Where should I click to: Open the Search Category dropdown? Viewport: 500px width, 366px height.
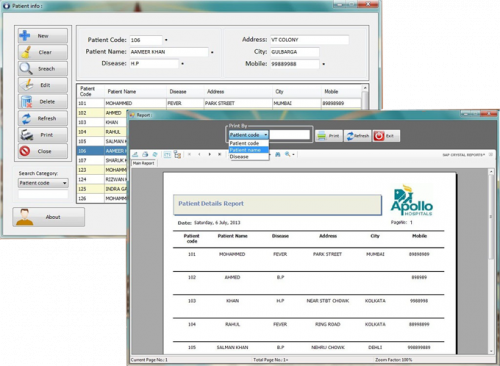coord(43,183)
